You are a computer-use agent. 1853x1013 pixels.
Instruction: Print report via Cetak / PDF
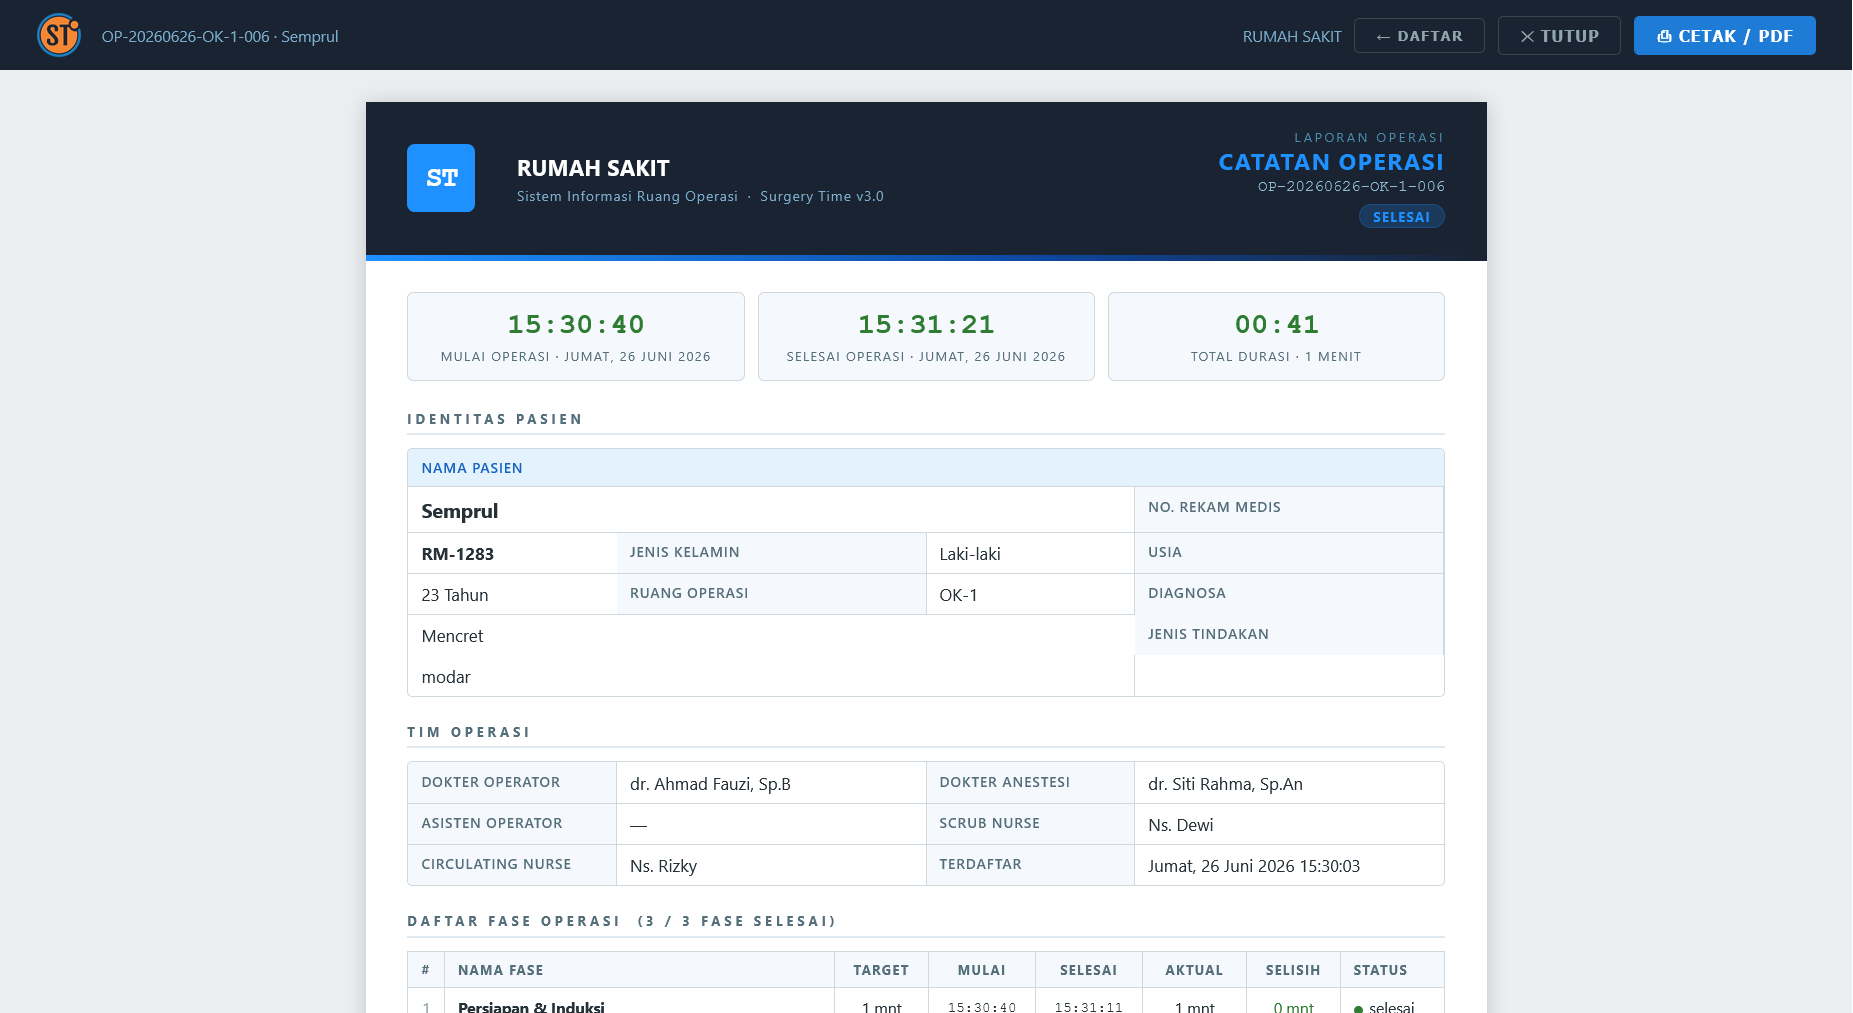point(1724,36)
